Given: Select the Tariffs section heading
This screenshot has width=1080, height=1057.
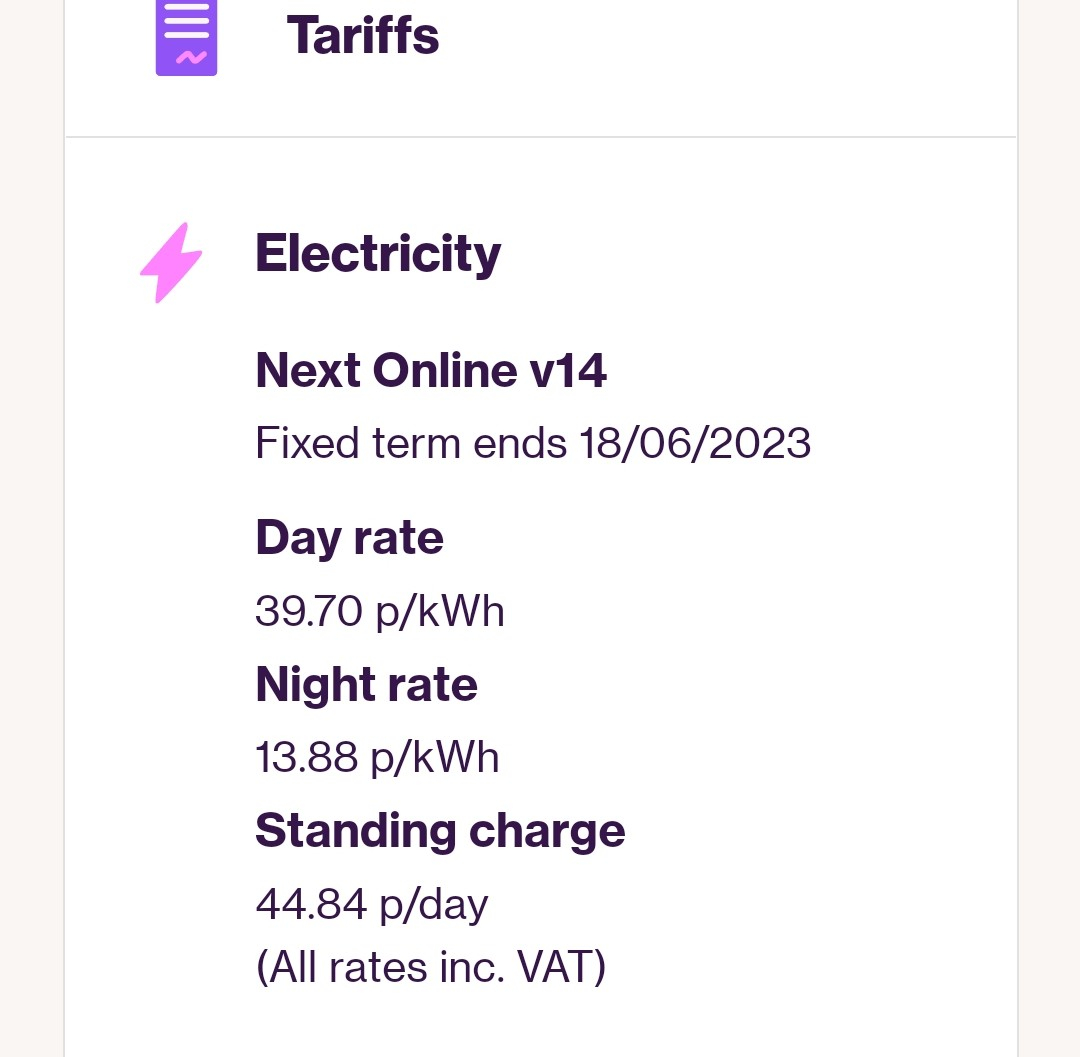Looking at the screenshot, I should coord(363,35).
